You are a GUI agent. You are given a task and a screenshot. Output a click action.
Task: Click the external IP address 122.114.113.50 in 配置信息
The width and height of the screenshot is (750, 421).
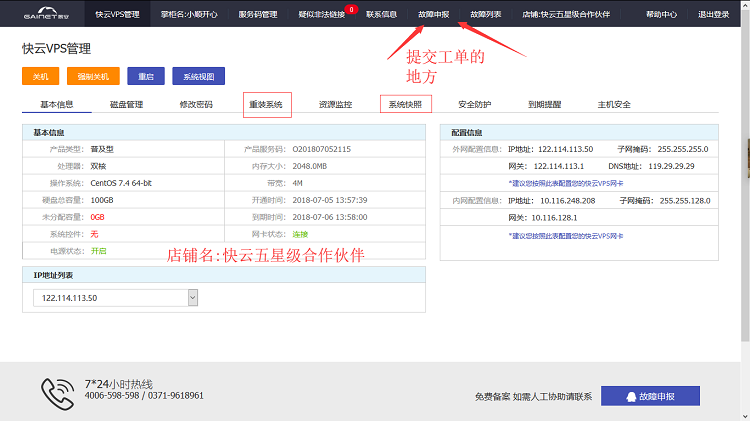coord(565,149)
